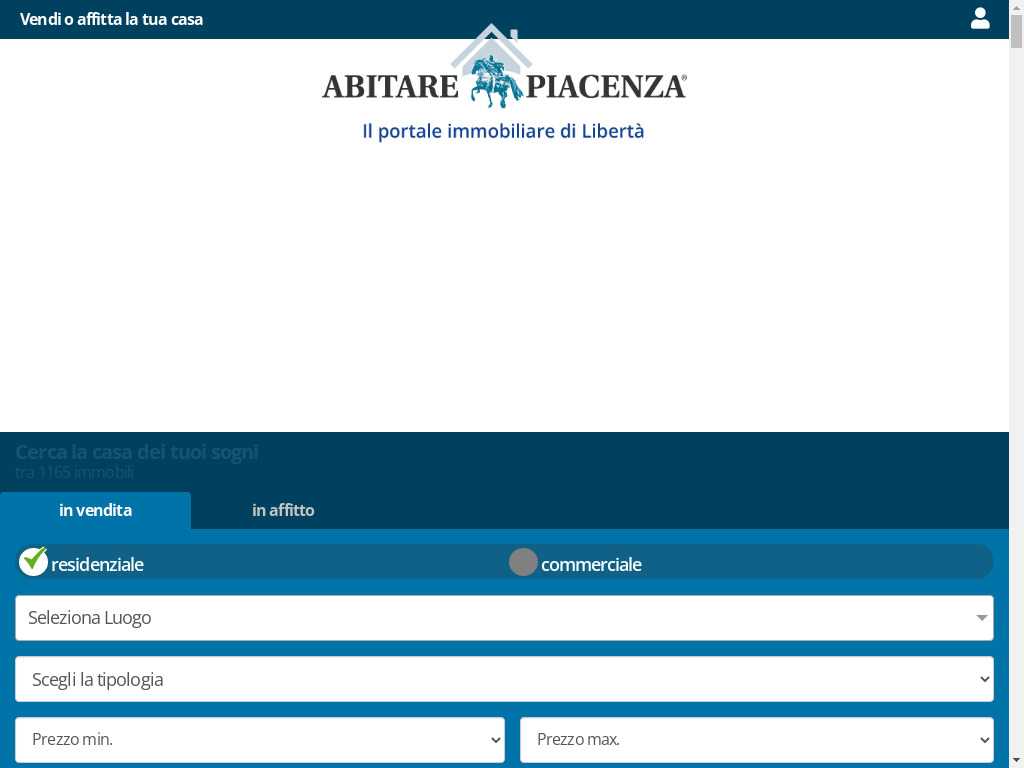This screenshot has width=1024, height=768.
Task: Switch to the 'in vendita' tab
Action: pos(95,510)
